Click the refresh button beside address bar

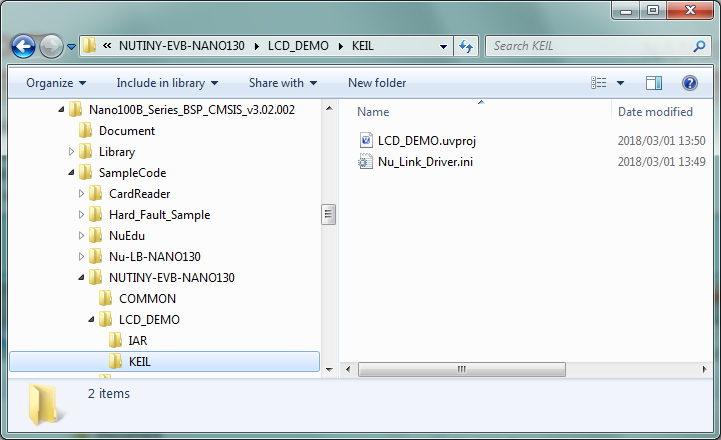[466, 46]
